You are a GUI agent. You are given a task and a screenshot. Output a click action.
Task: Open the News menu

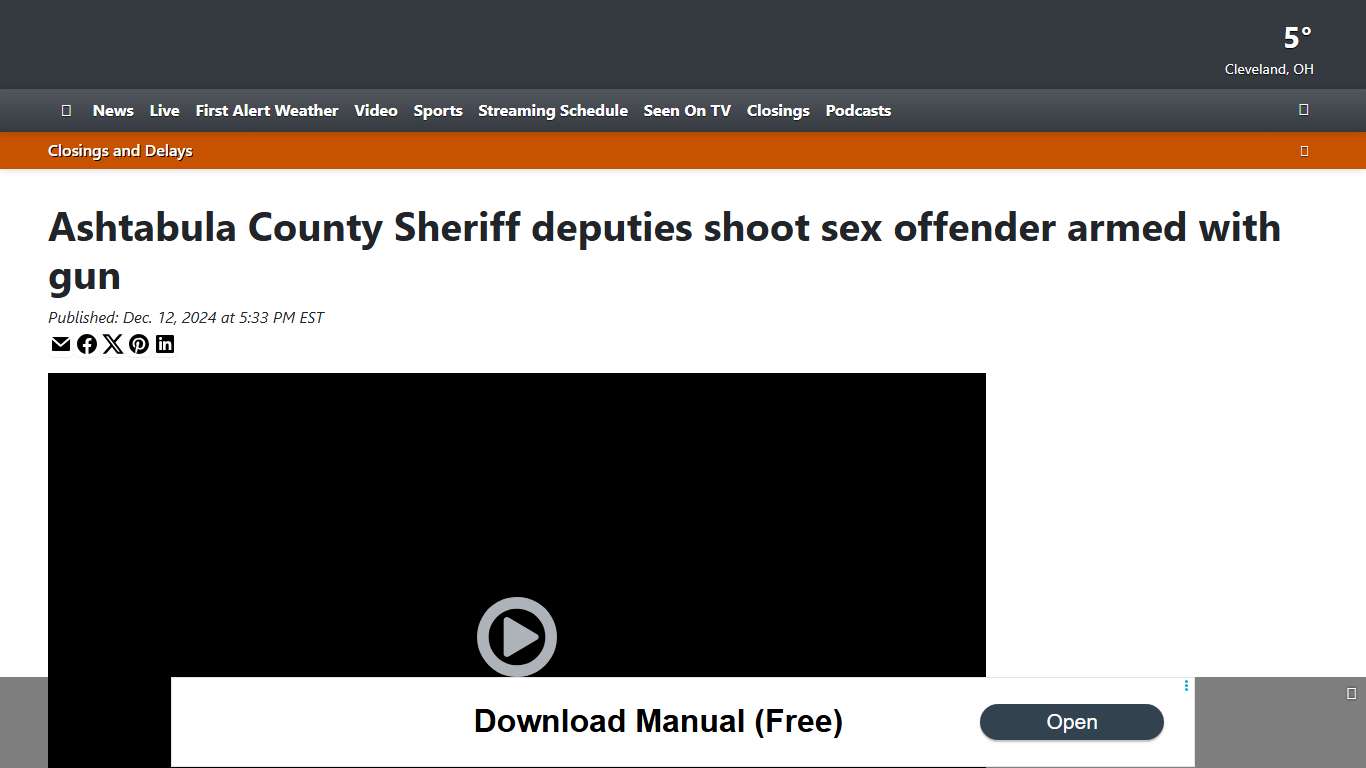coord(112,110)
